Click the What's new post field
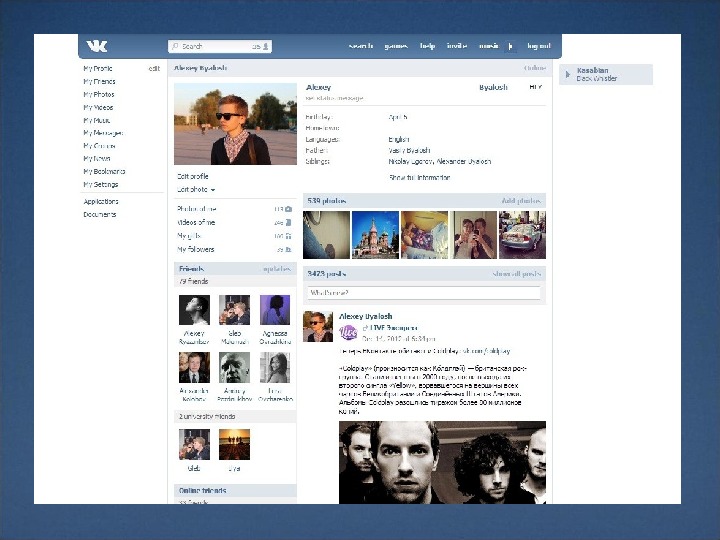Image resolution: width=720 pixels, height=540 pixels. [x=424, y=292]
